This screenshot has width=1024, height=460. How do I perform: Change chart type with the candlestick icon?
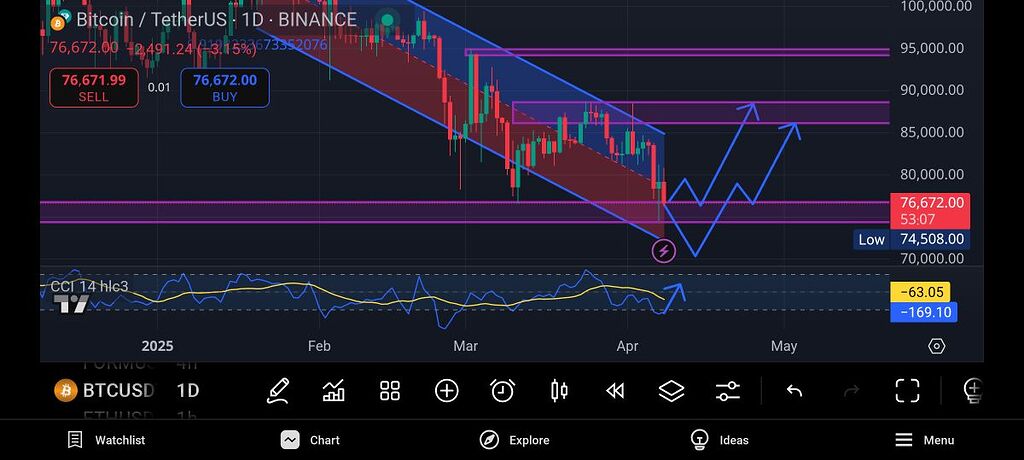(x=559, y=391)
